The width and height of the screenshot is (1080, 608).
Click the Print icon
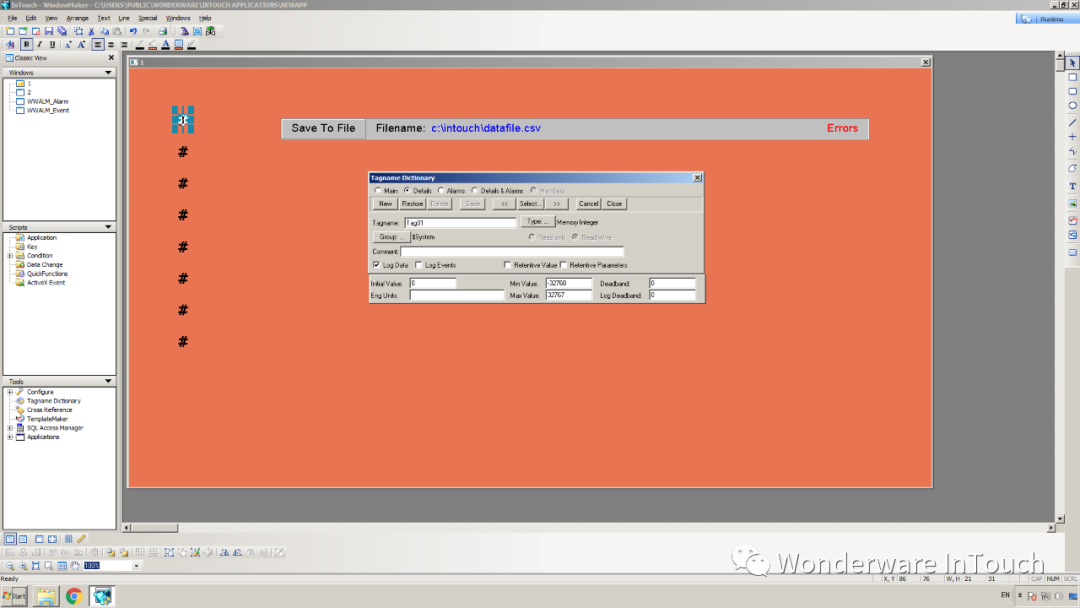tap(161, 31)
